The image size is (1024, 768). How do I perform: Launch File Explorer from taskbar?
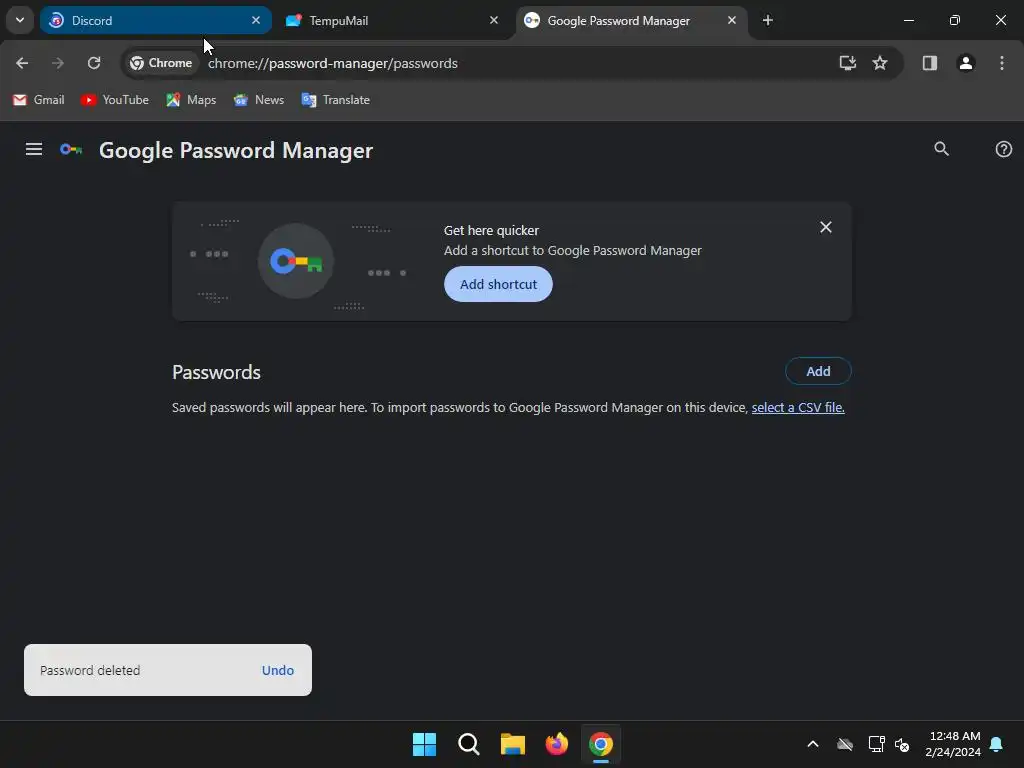(x=513, y=744)
